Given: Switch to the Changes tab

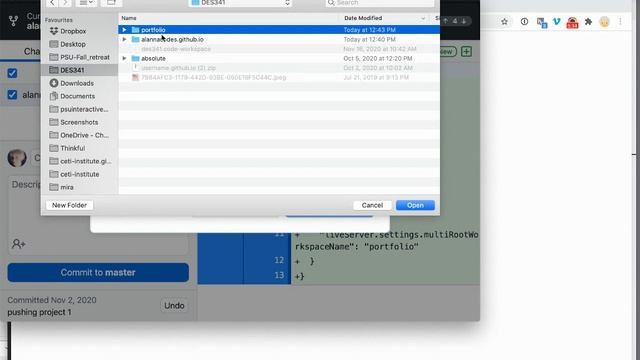Looking at the screenshot, I should click(x=31, y=51).
